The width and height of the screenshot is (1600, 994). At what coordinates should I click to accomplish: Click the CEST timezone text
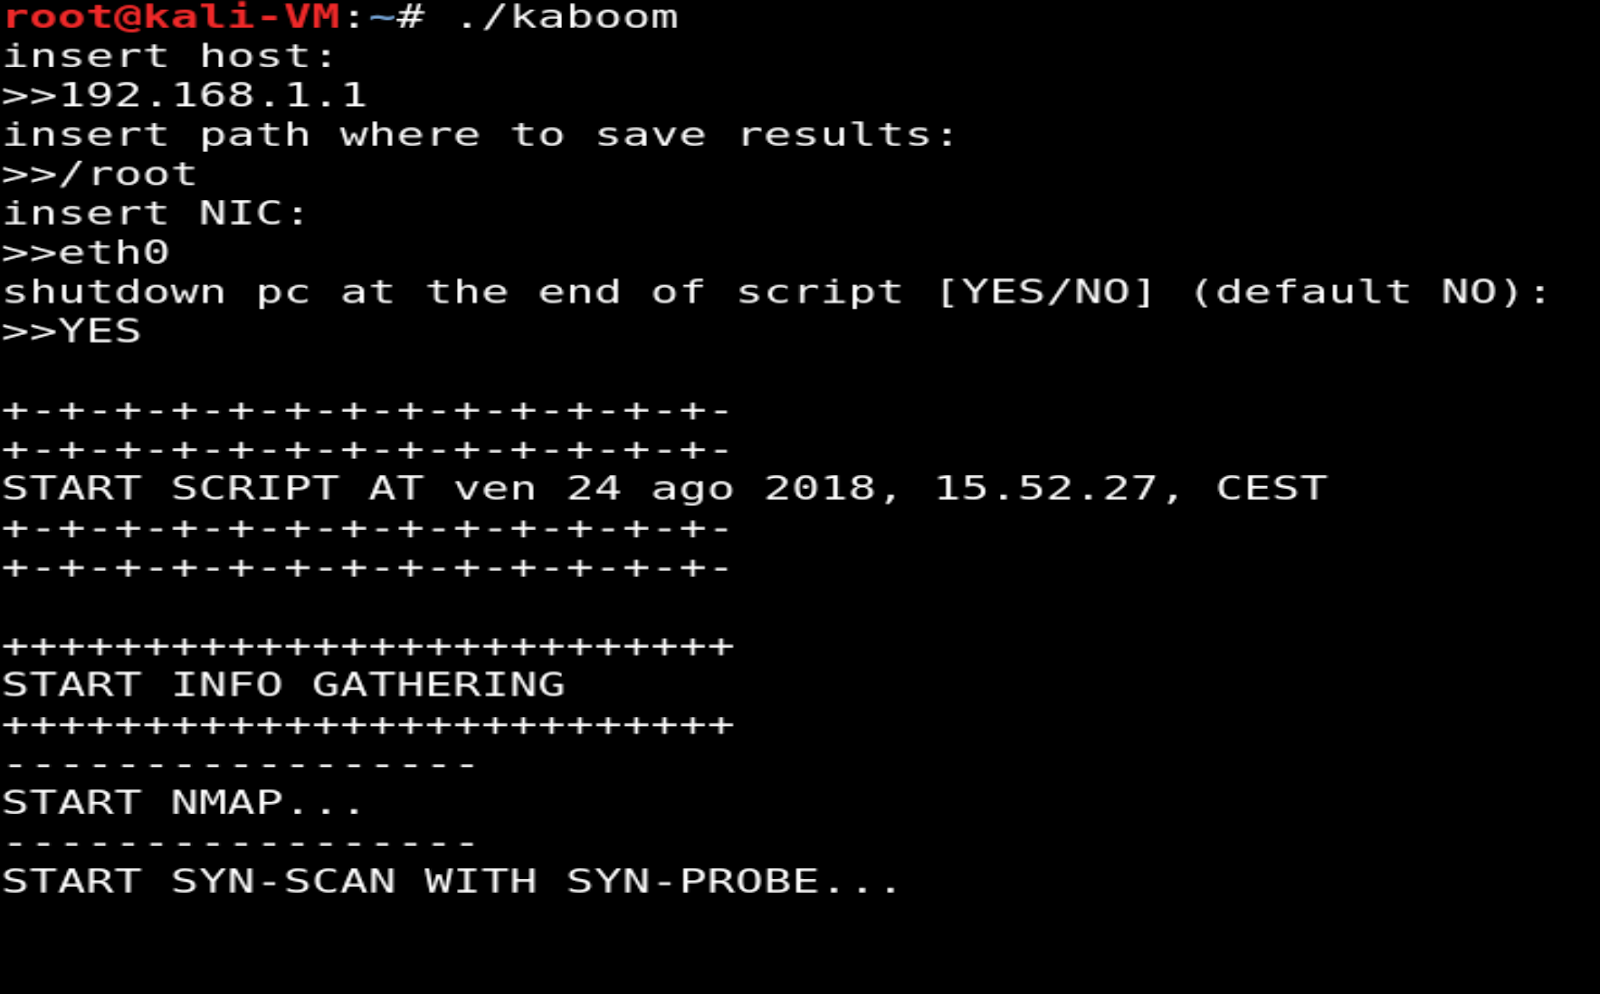coord(1271,488)
